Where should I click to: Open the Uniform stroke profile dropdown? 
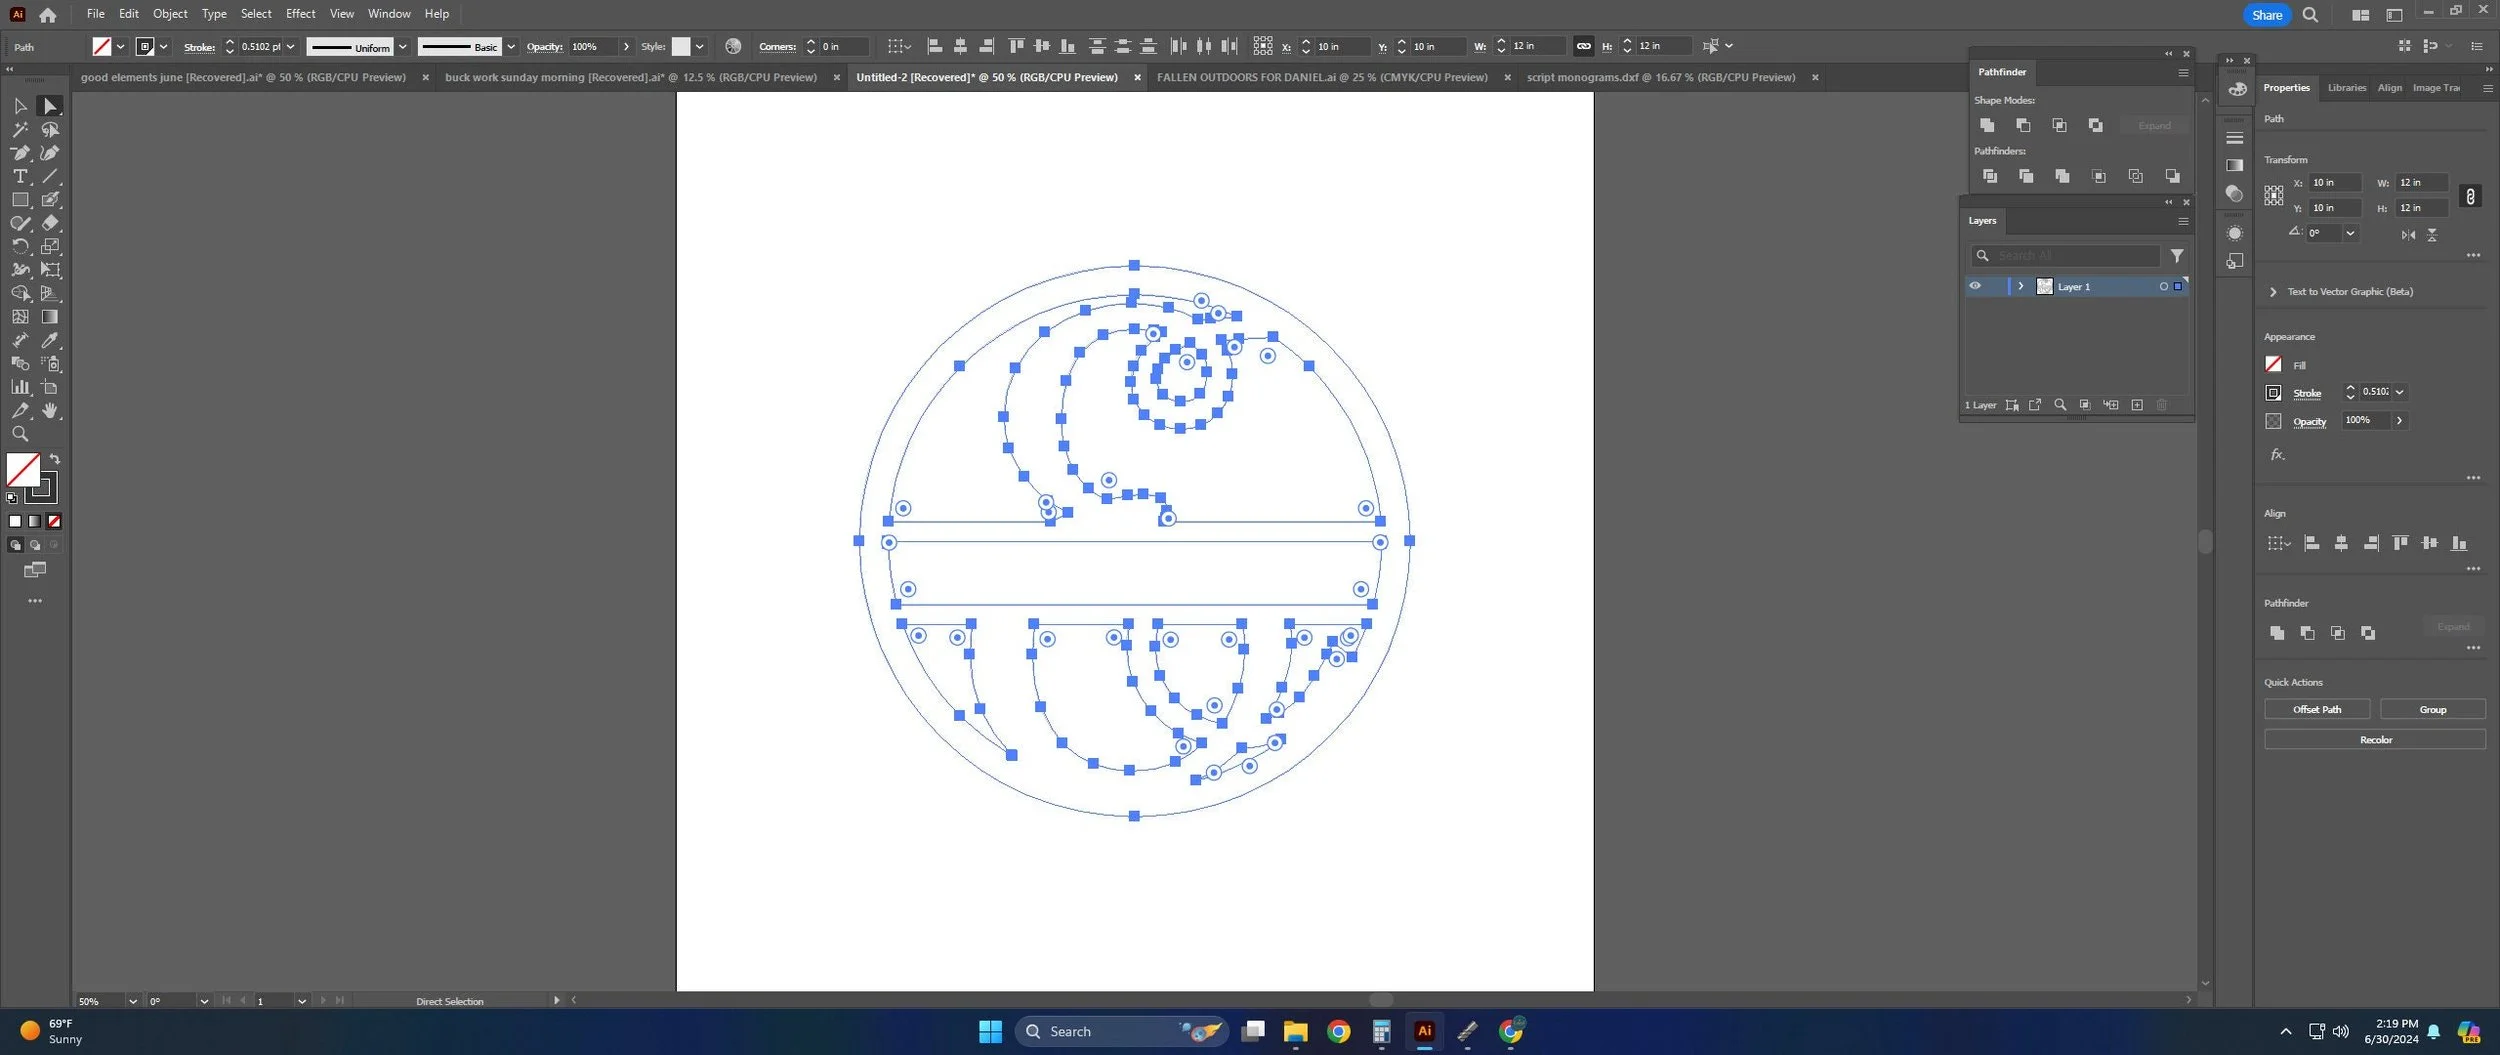(x=402, y=47)
